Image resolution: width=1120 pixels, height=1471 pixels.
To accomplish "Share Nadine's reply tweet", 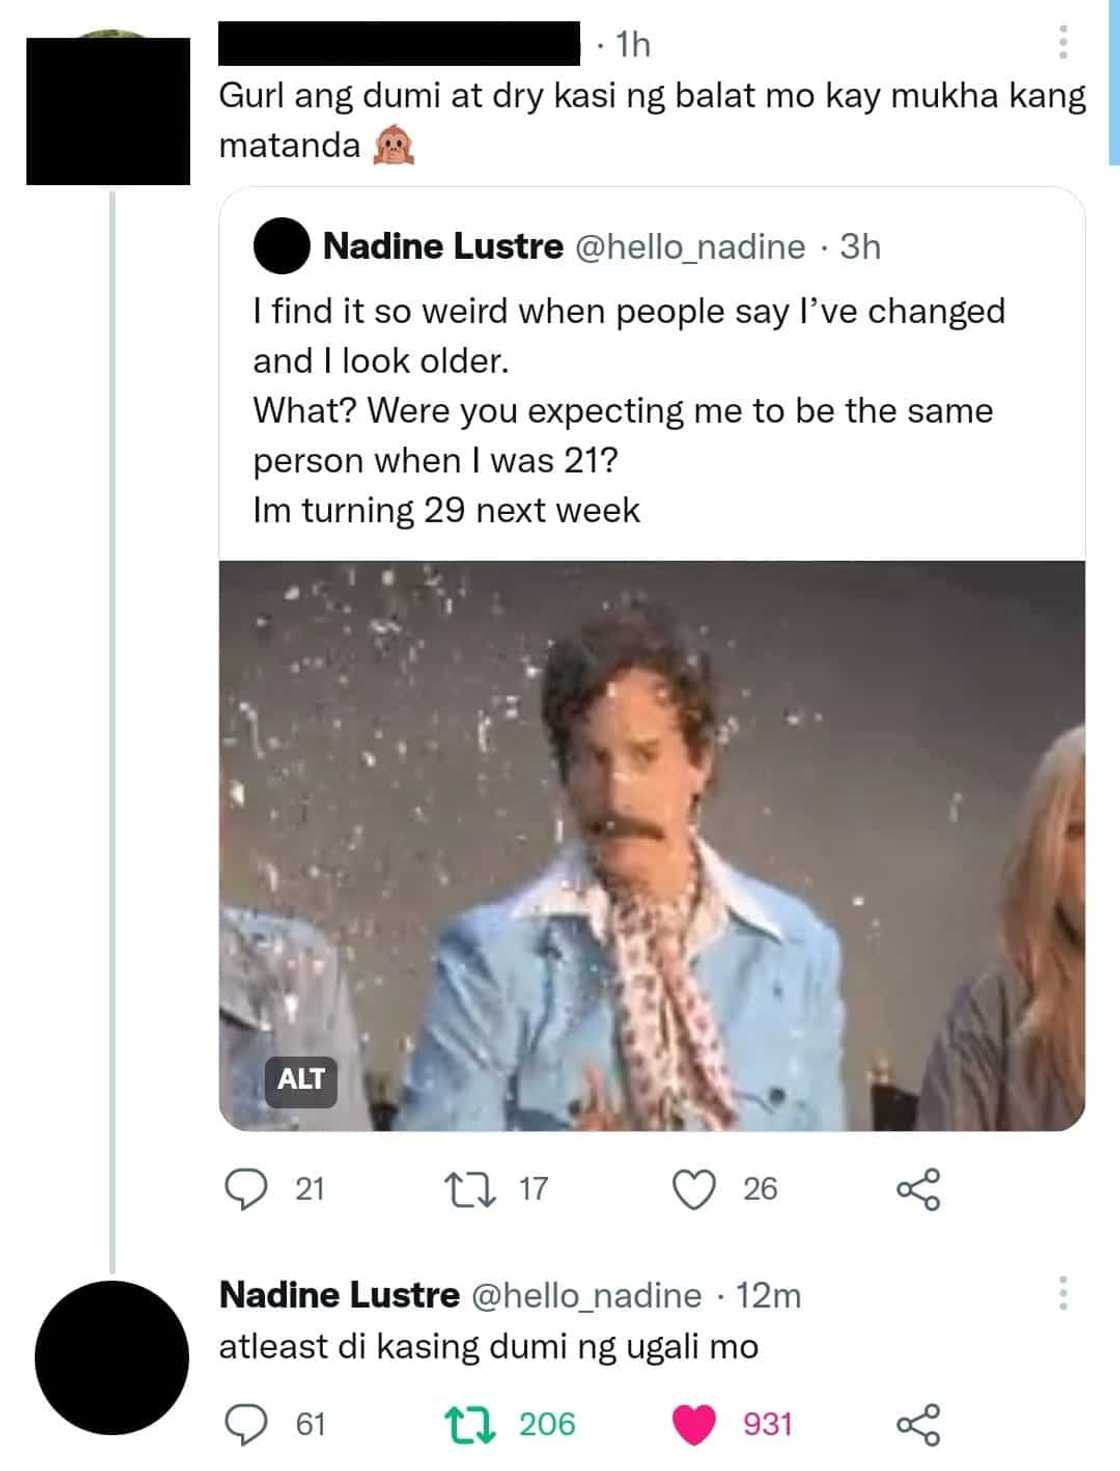I will [x=918, y=1424].
